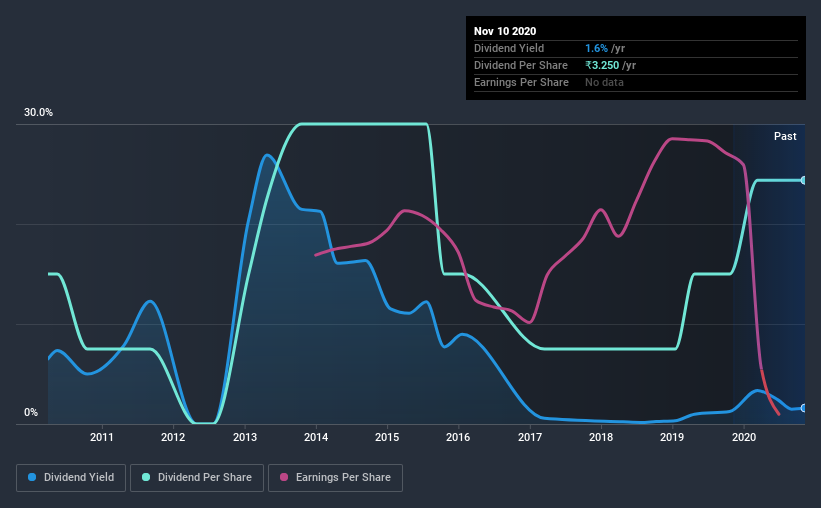Select the 2014 x-axis label
The image size is (821, 508).
pos(316,437)
